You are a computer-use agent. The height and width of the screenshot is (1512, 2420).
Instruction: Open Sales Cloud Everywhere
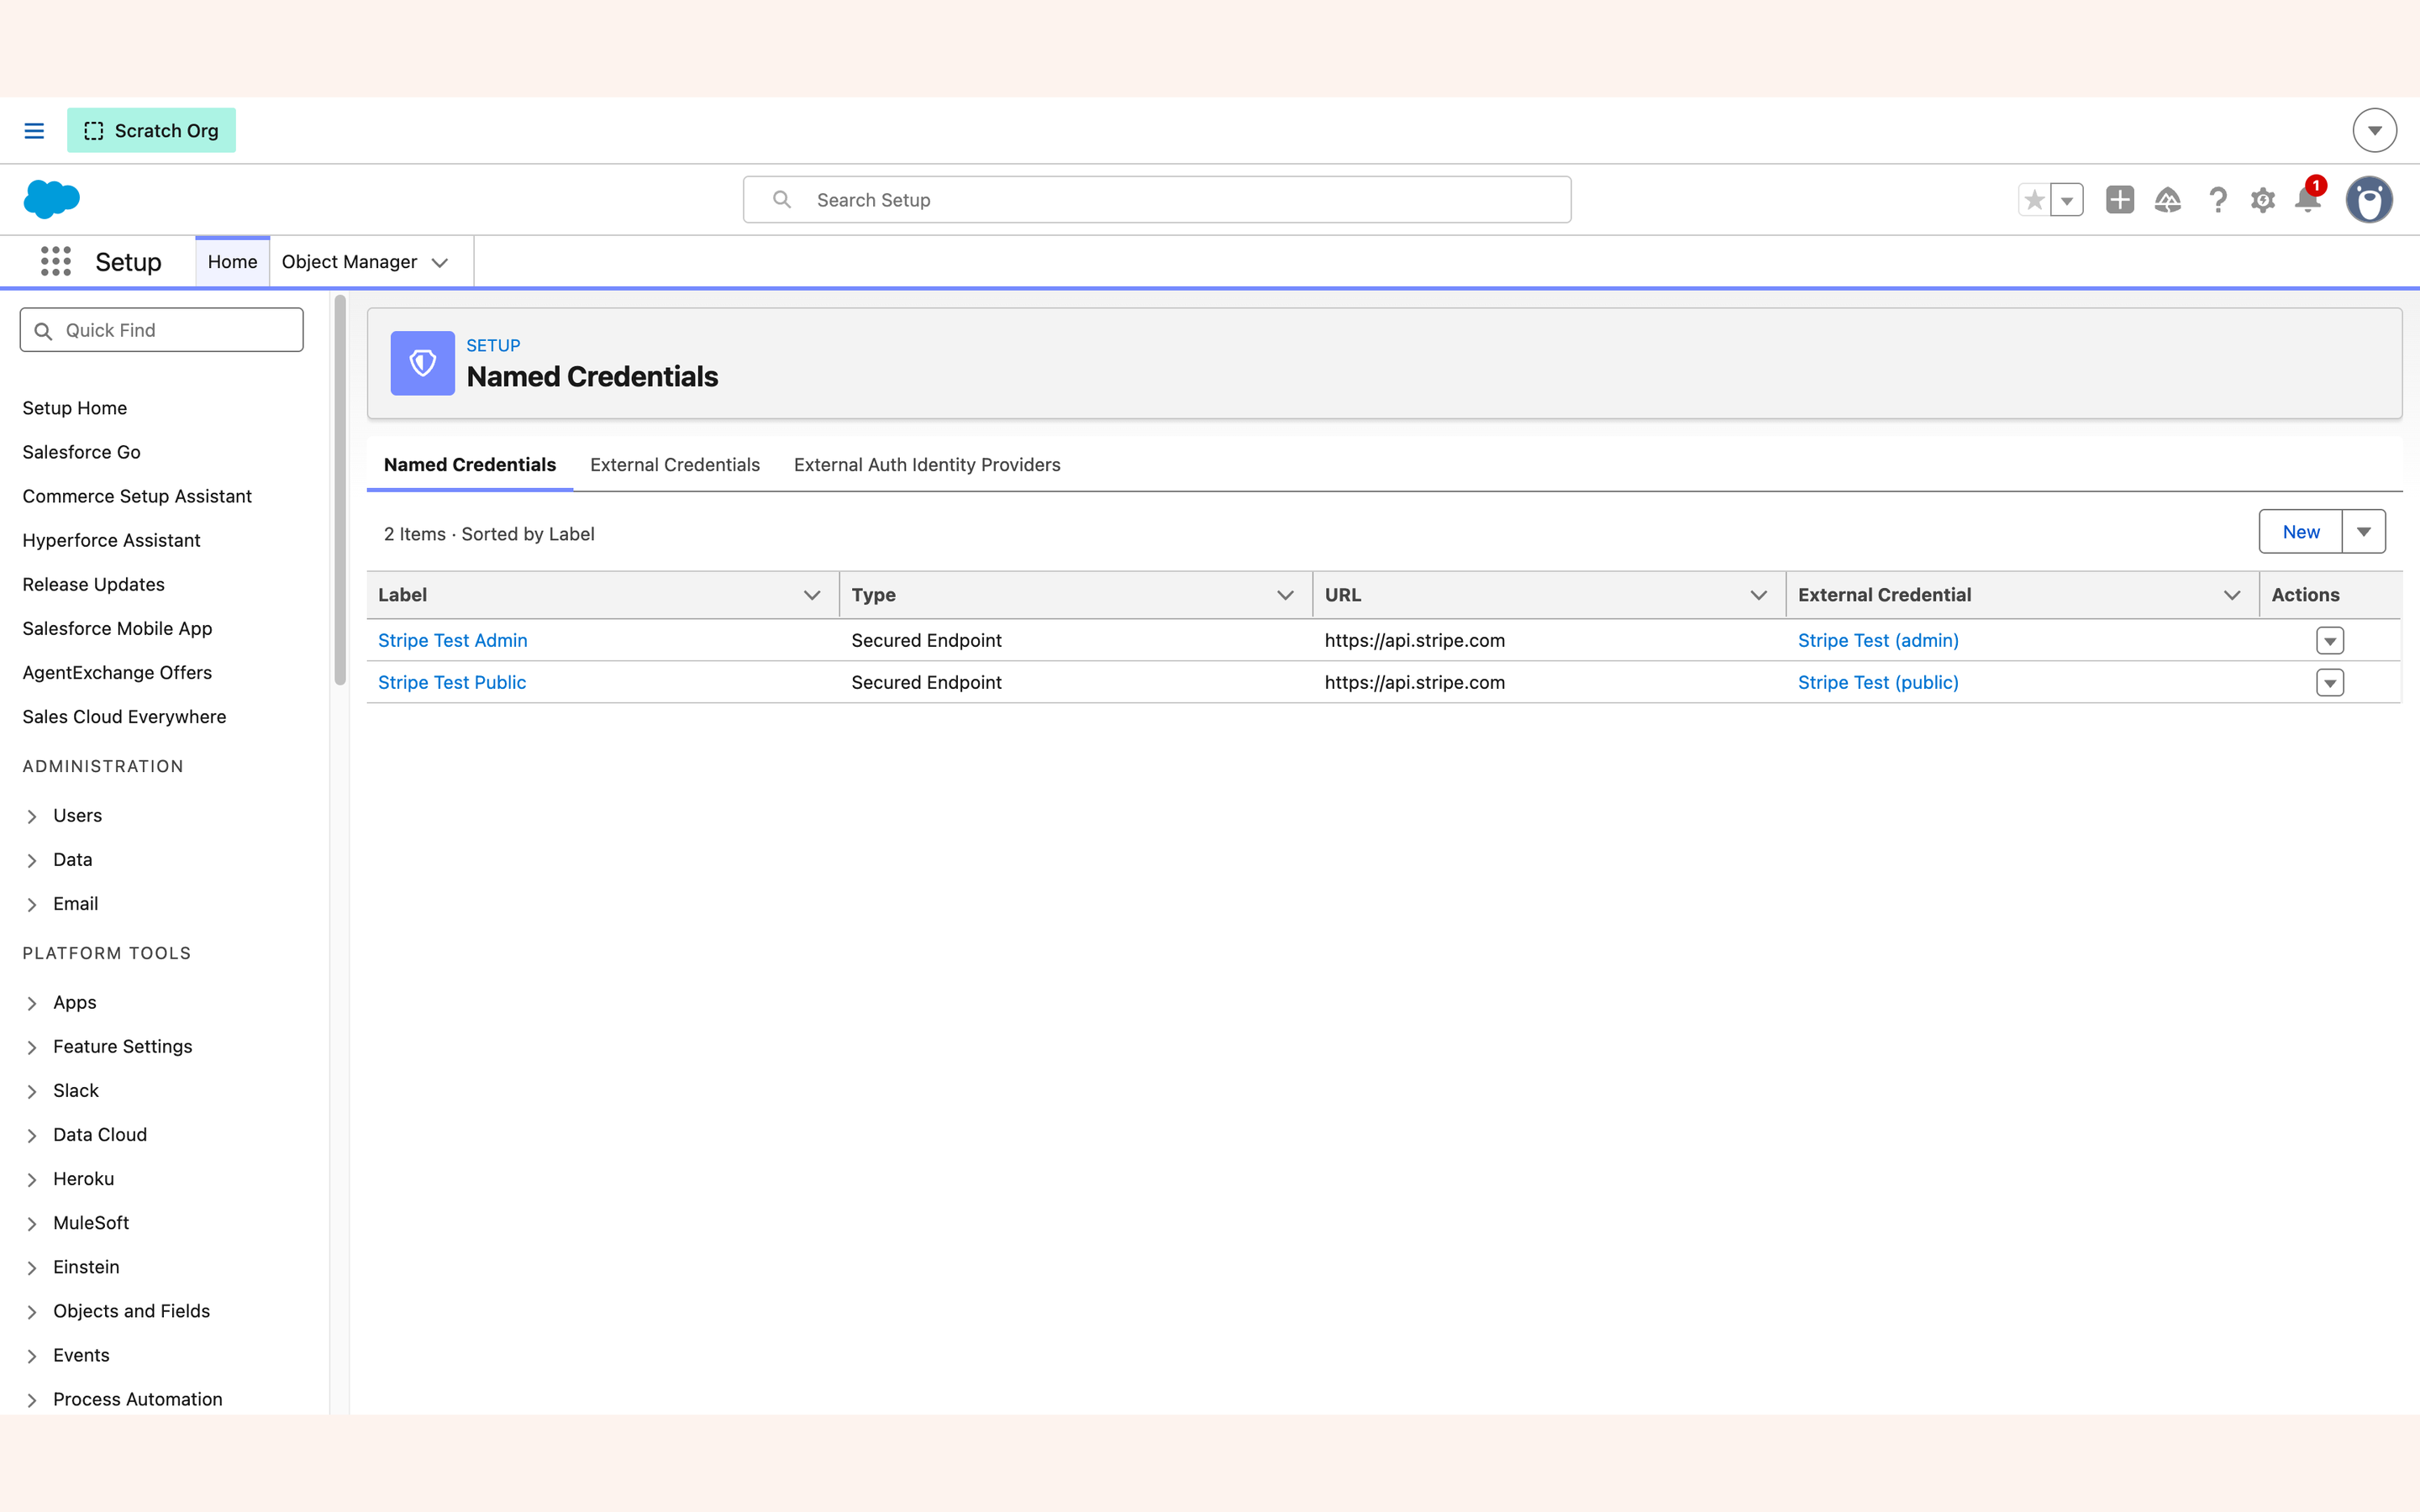click(x=125, y=716)
